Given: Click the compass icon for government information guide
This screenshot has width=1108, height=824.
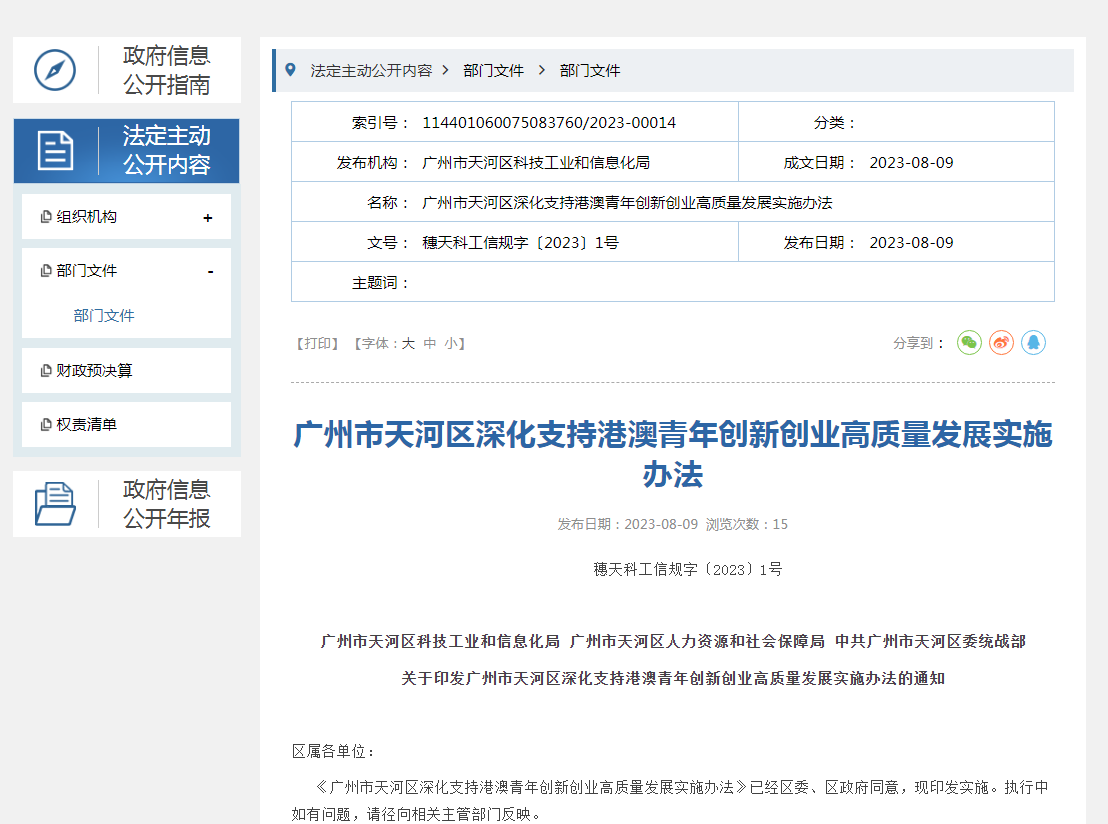Looking at the screenshot, I should tap(55, 70).
